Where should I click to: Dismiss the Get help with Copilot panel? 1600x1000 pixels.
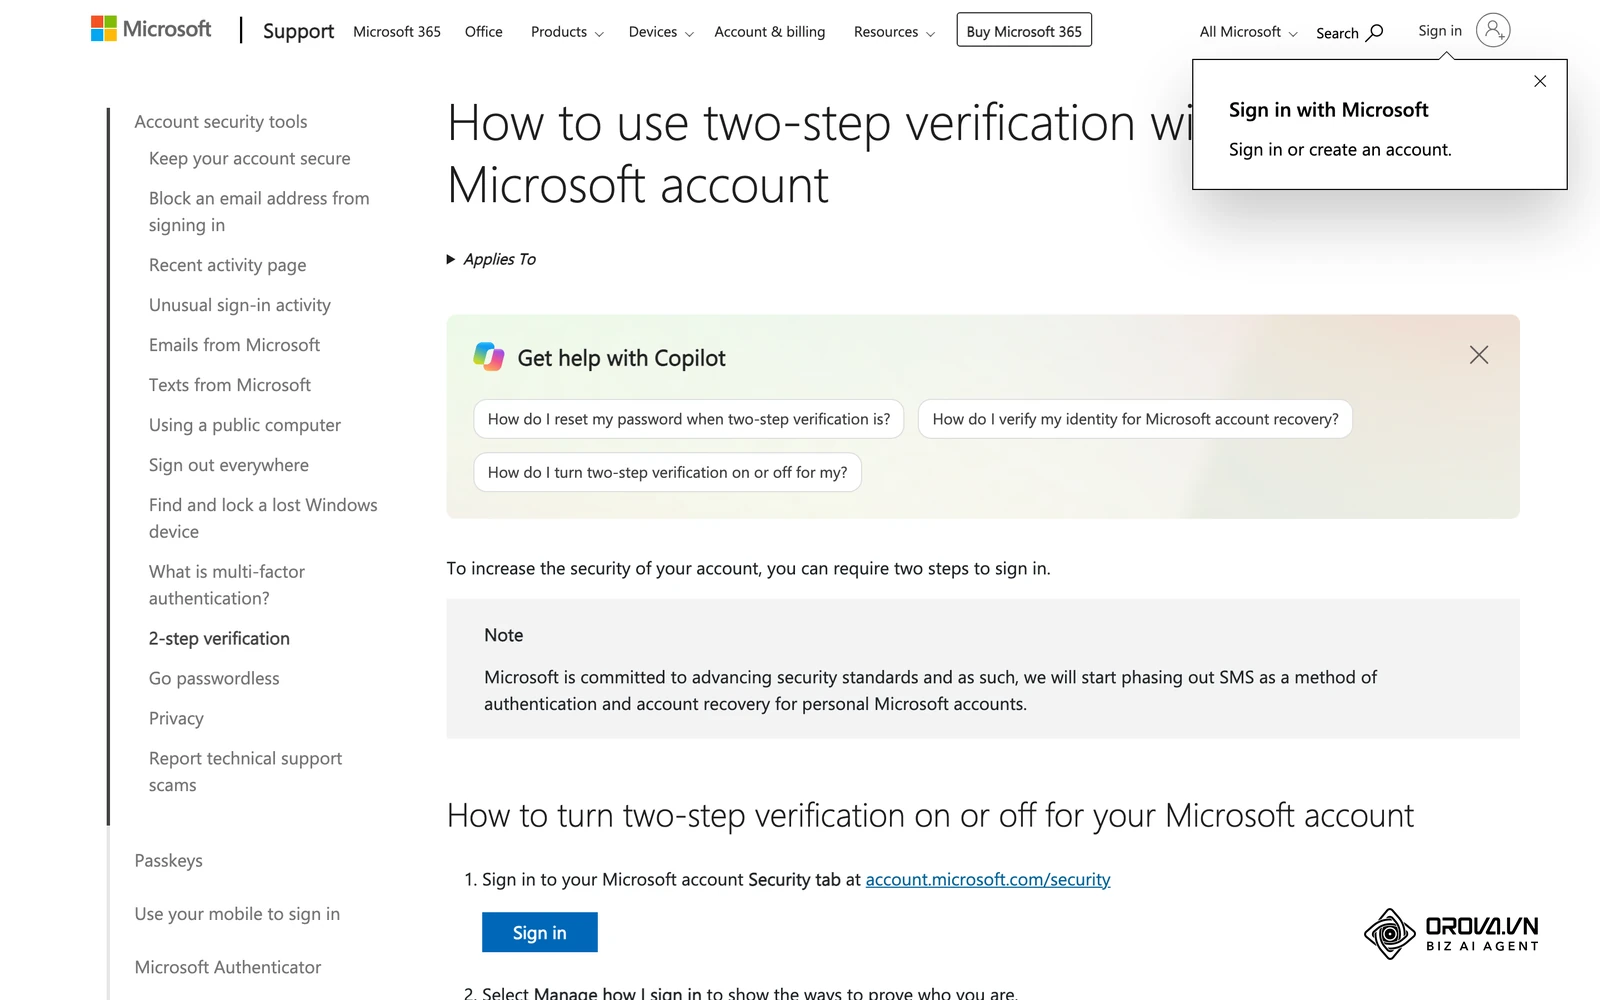click(1479, 355)
